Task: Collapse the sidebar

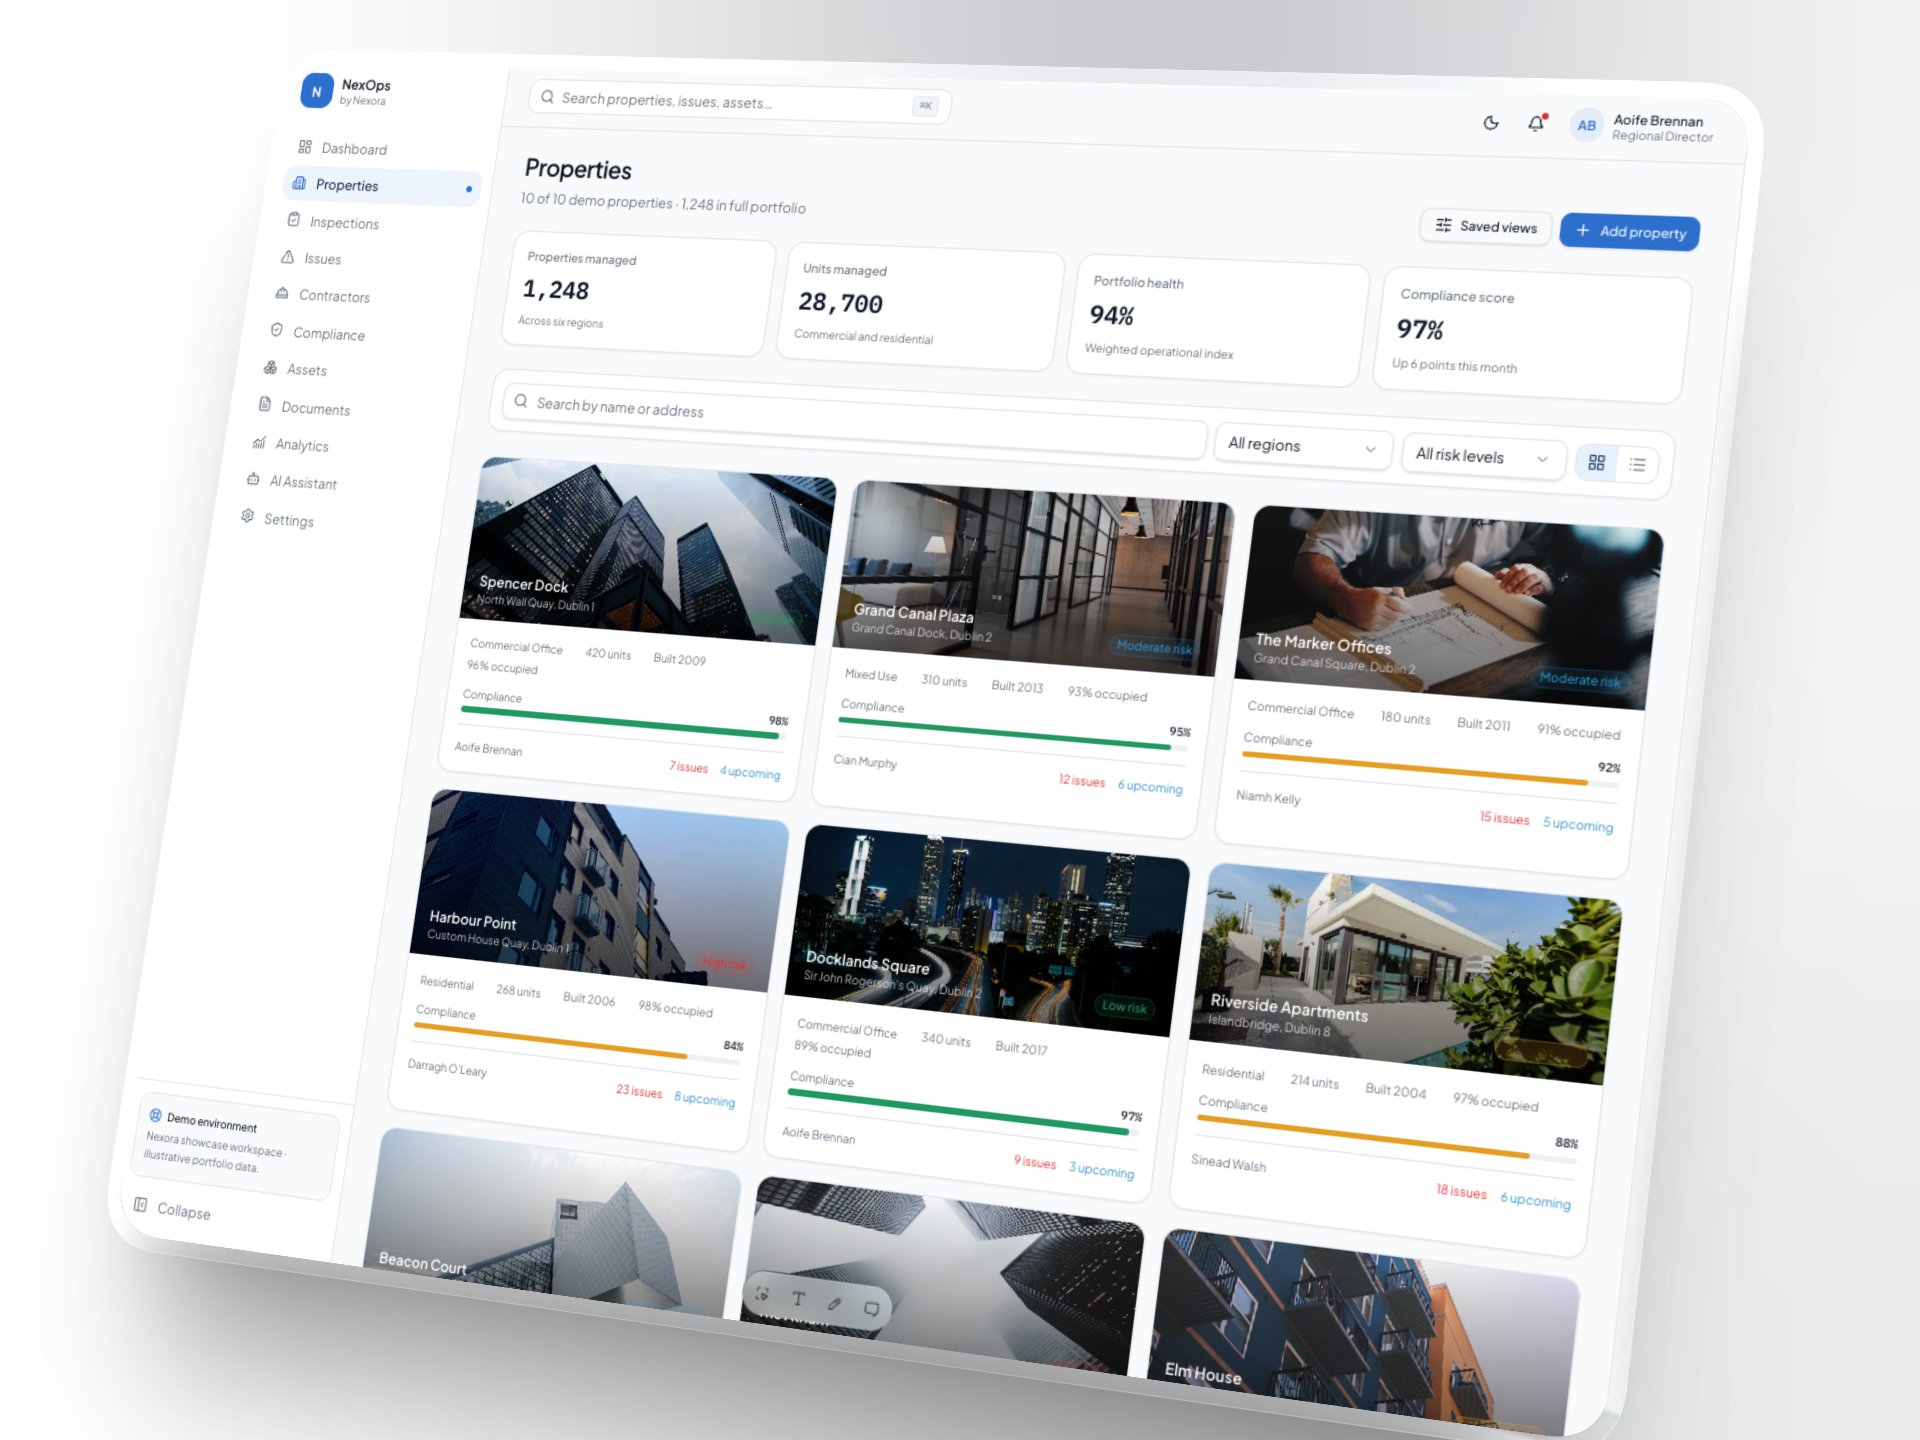Action: [x=173, y=1208]
